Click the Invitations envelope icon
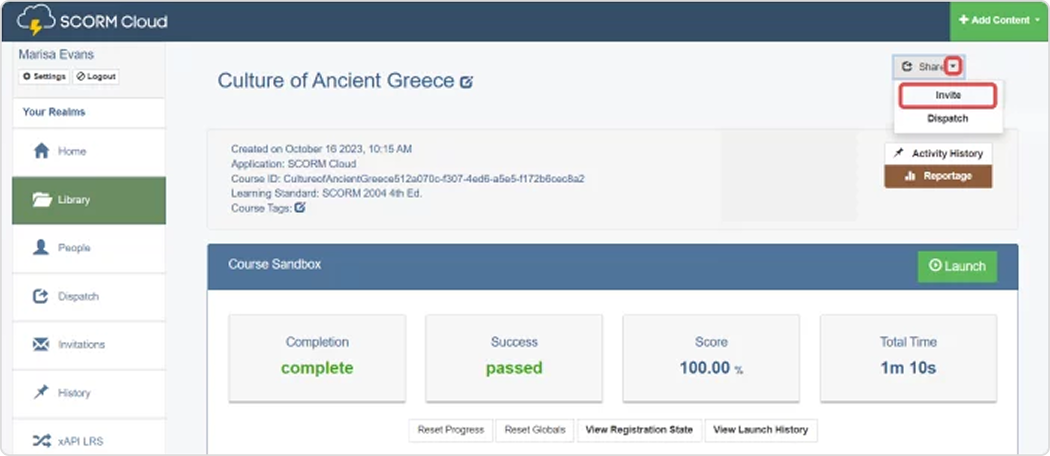Viewport: 1050px width, 456px height. (x=41, y=344)
